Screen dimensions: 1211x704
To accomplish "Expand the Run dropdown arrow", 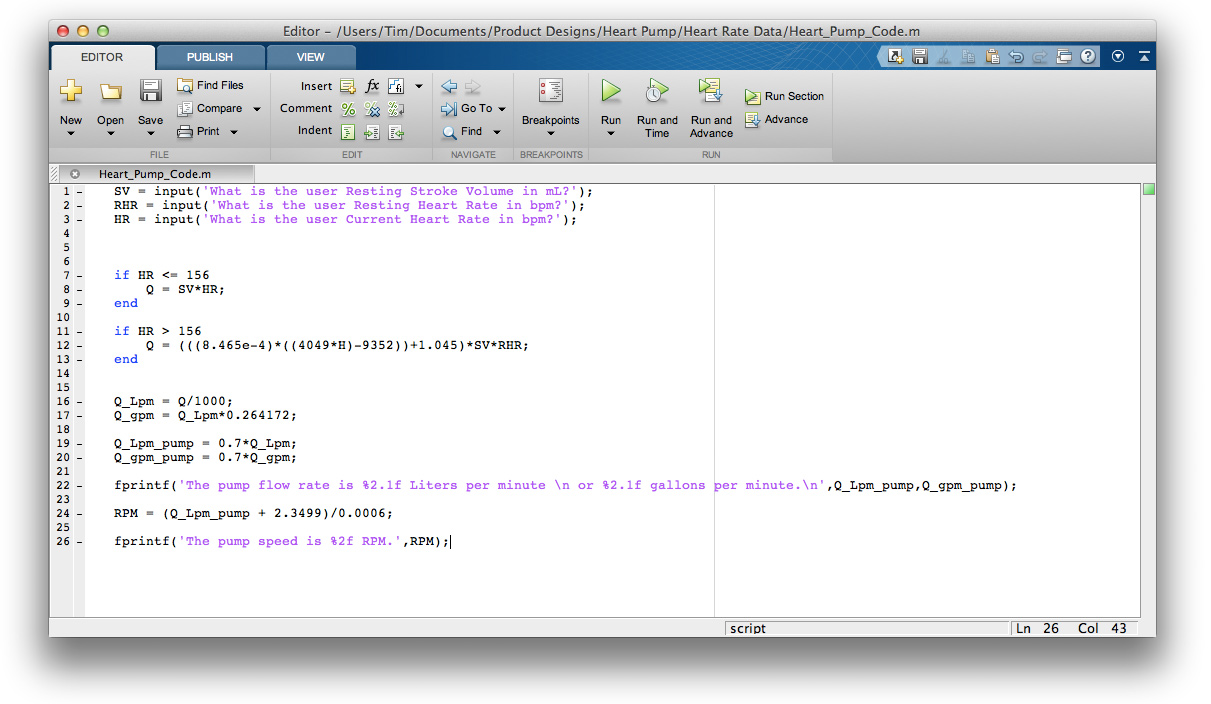I will click(611, 133).
